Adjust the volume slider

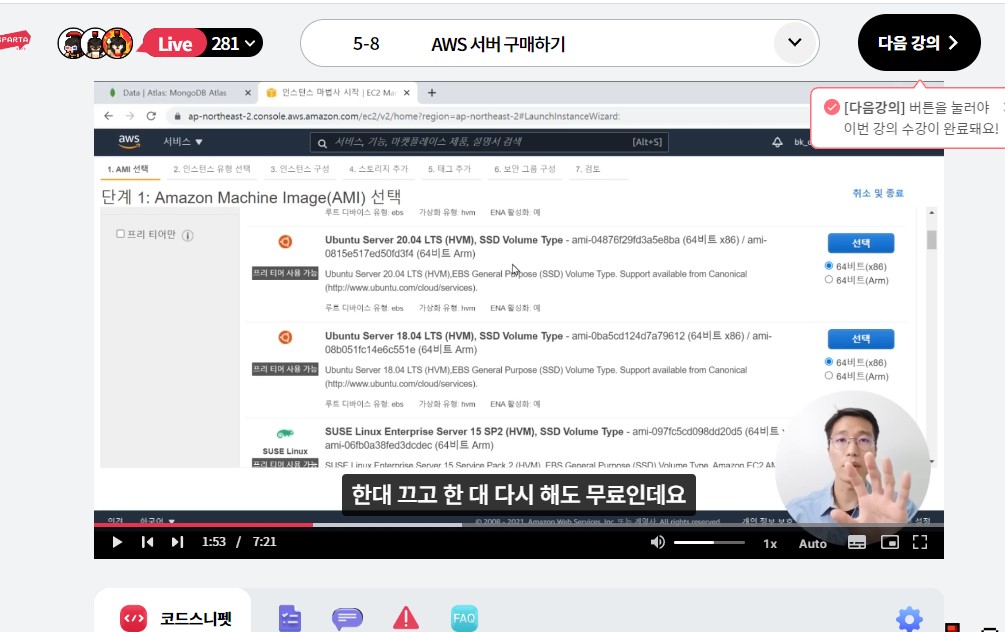click(x=709, y=542)
